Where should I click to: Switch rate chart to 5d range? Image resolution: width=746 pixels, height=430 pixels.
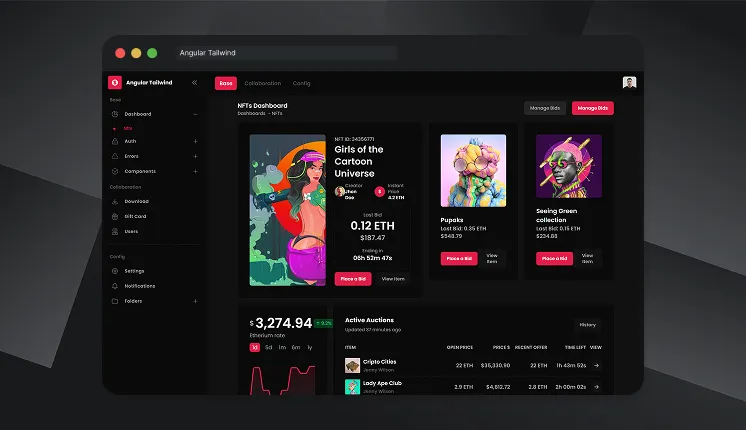(268, 347)
